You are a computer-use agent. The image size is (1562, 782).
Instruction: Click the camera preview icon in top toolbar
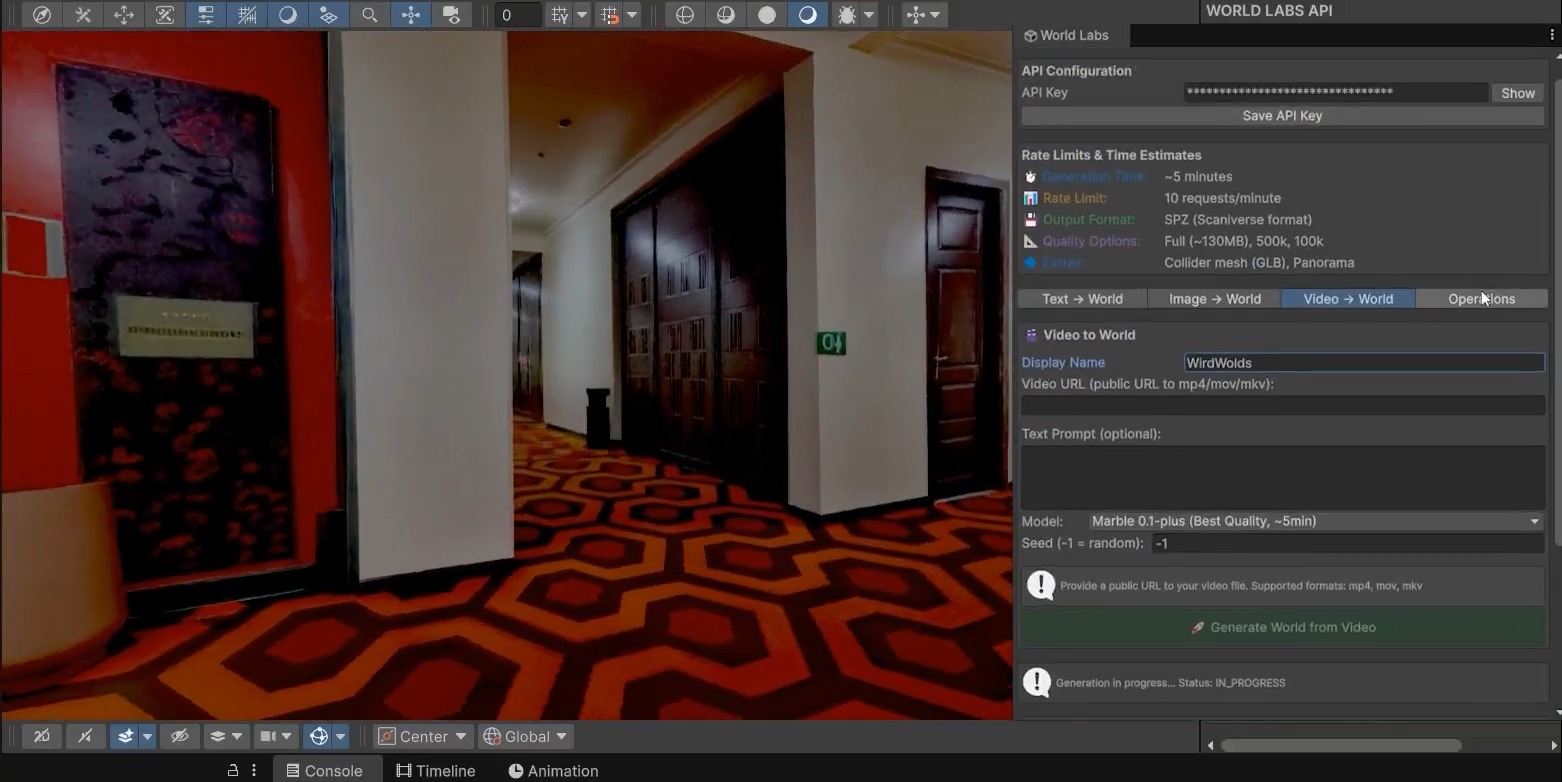tap(452, 15)
